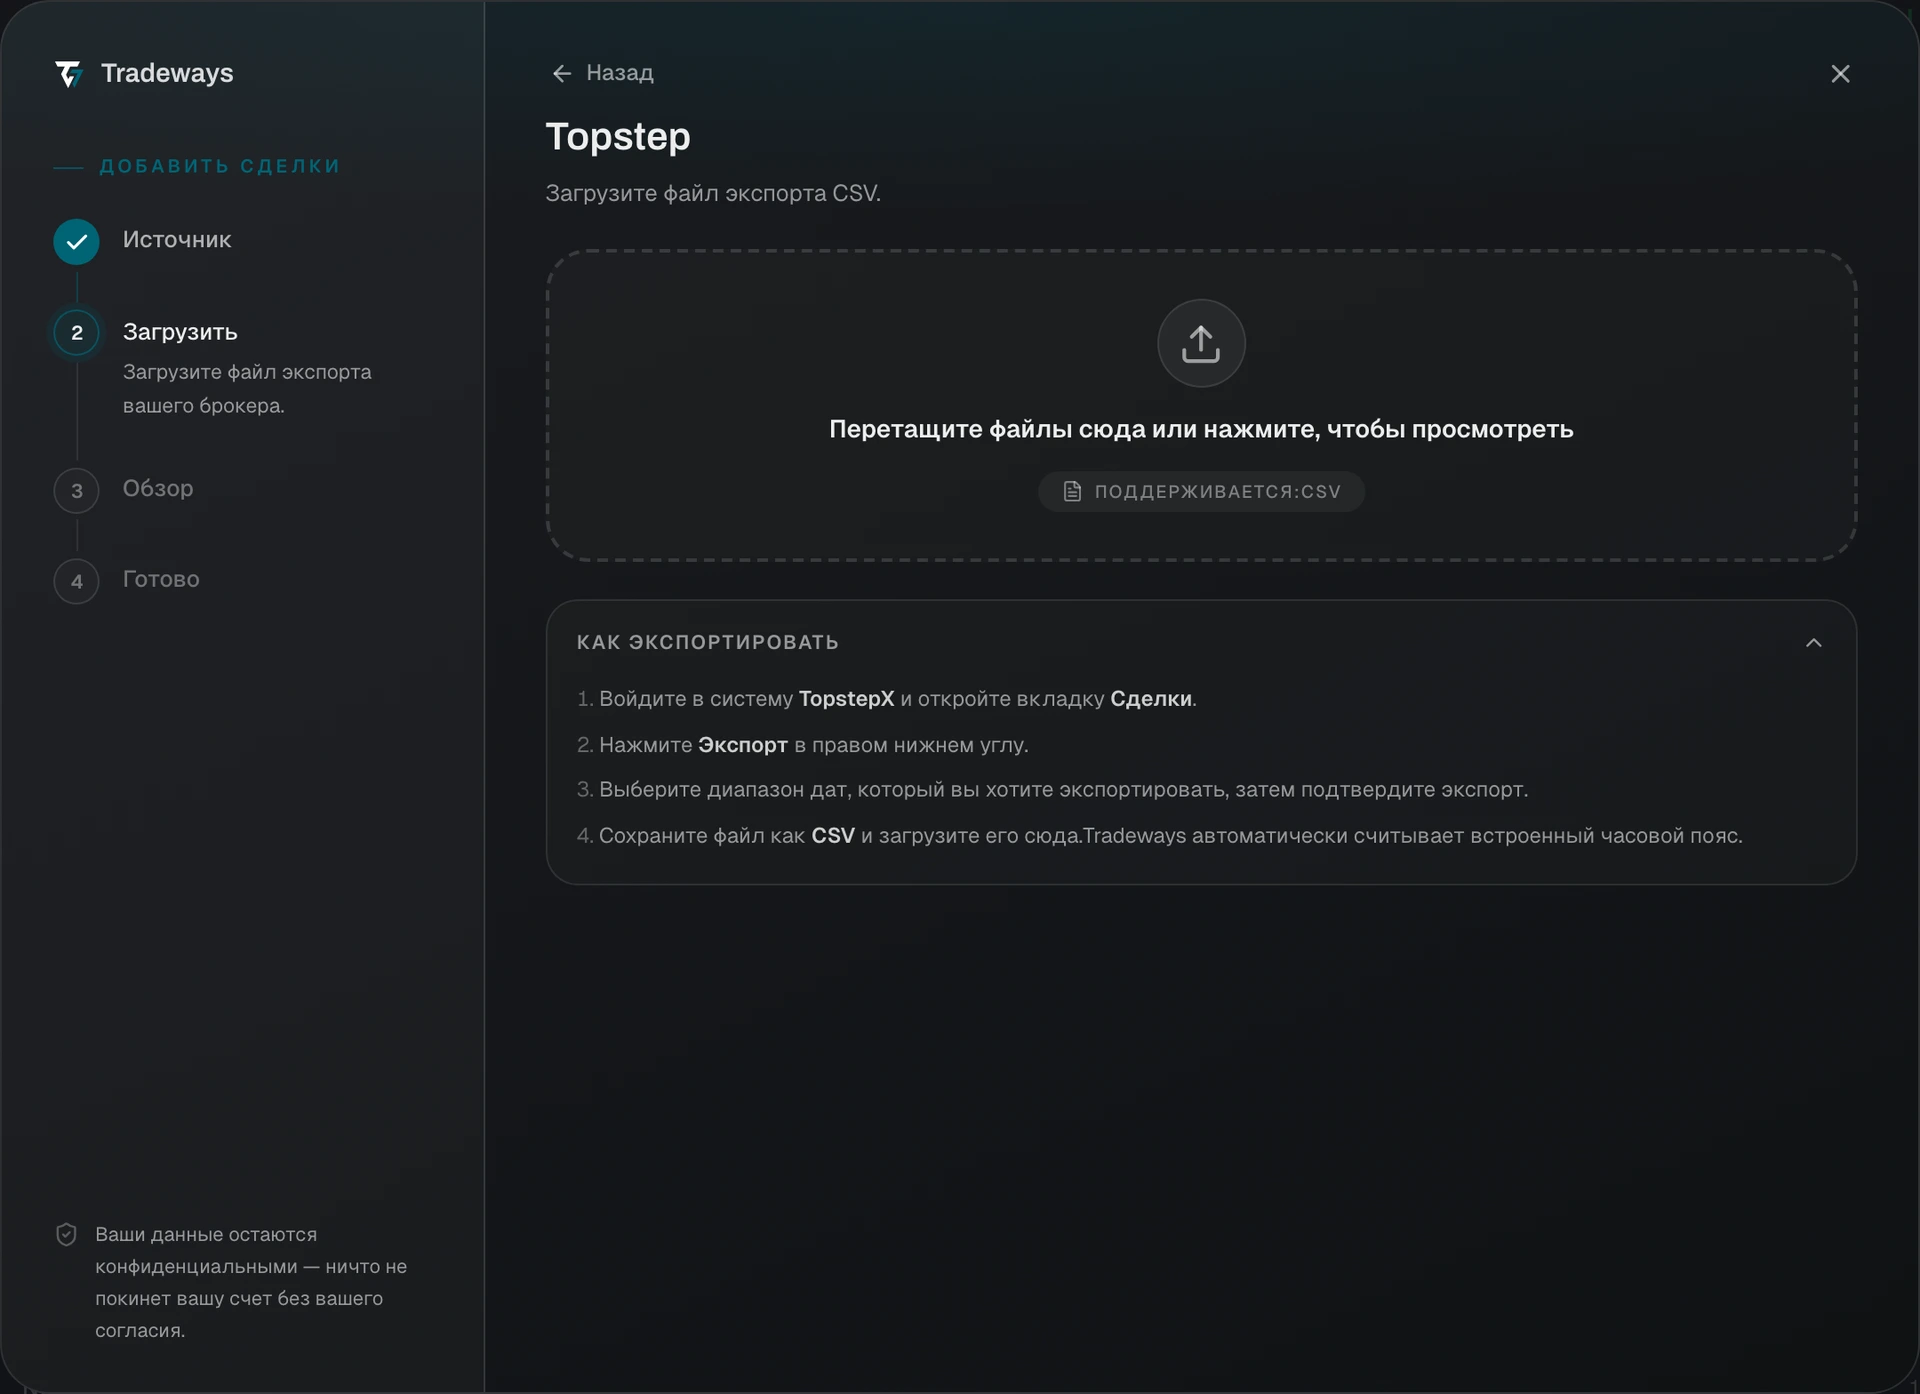1920x1394 pixels.
Task: Click the Готово step label
Action: click(161, 579)
